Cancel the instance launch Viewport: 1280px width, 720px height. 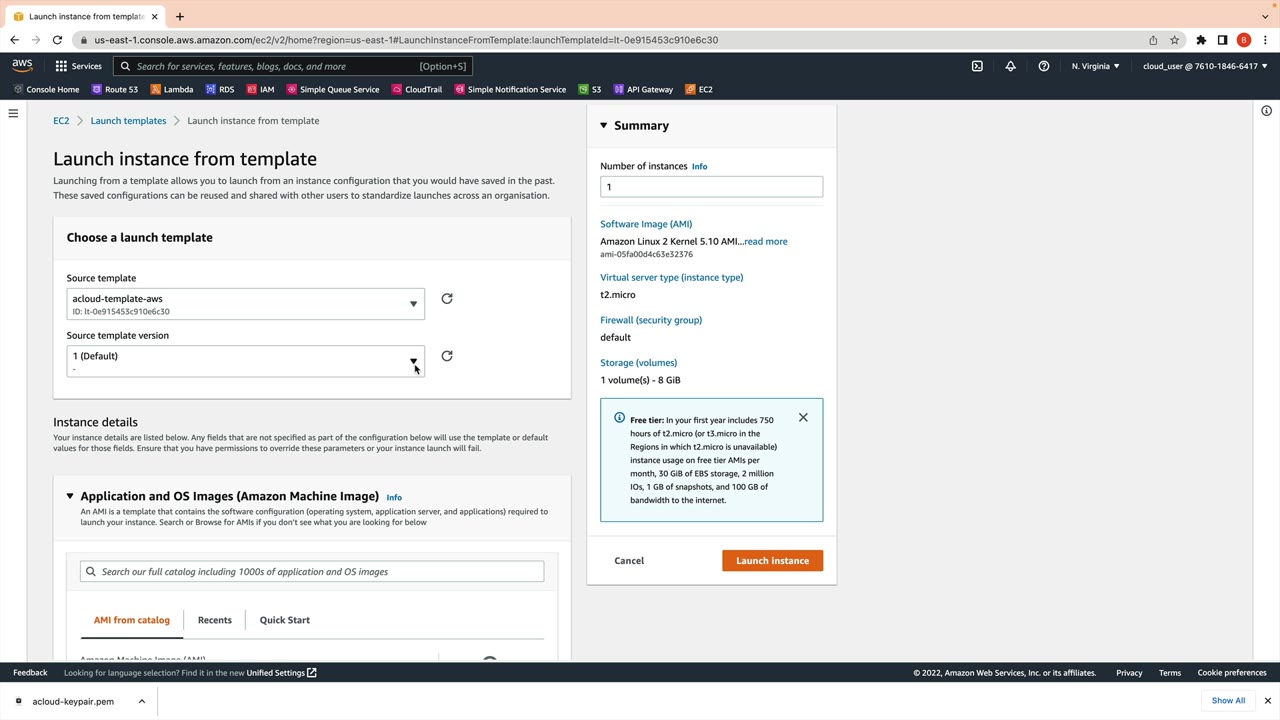[629, 561]
